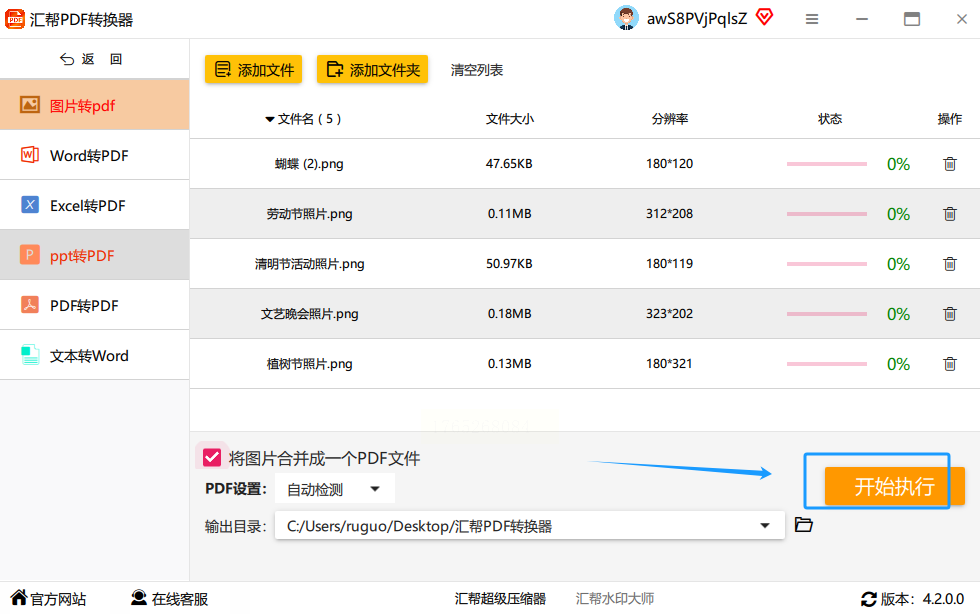Viewport: 980px width, 614px height.
Task: Click trash icon for 劳动节照片.png
Action: pos(949,214)
